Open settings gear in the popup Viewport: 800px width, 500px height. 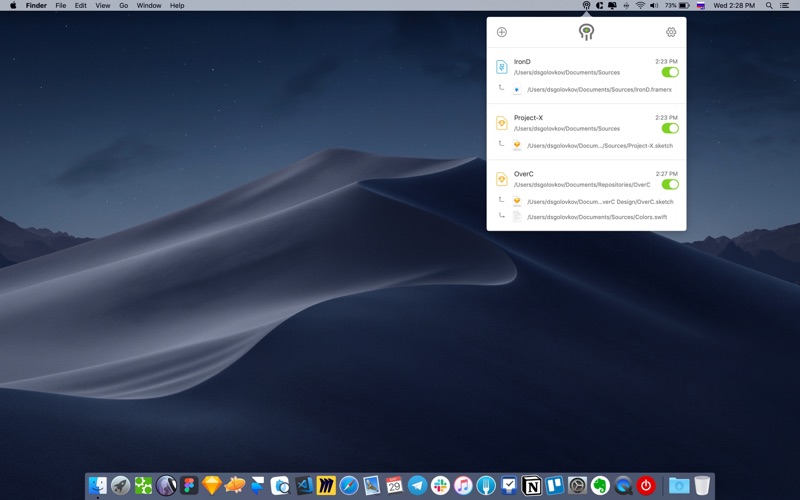pyautogui.click(x=671, y=32)
